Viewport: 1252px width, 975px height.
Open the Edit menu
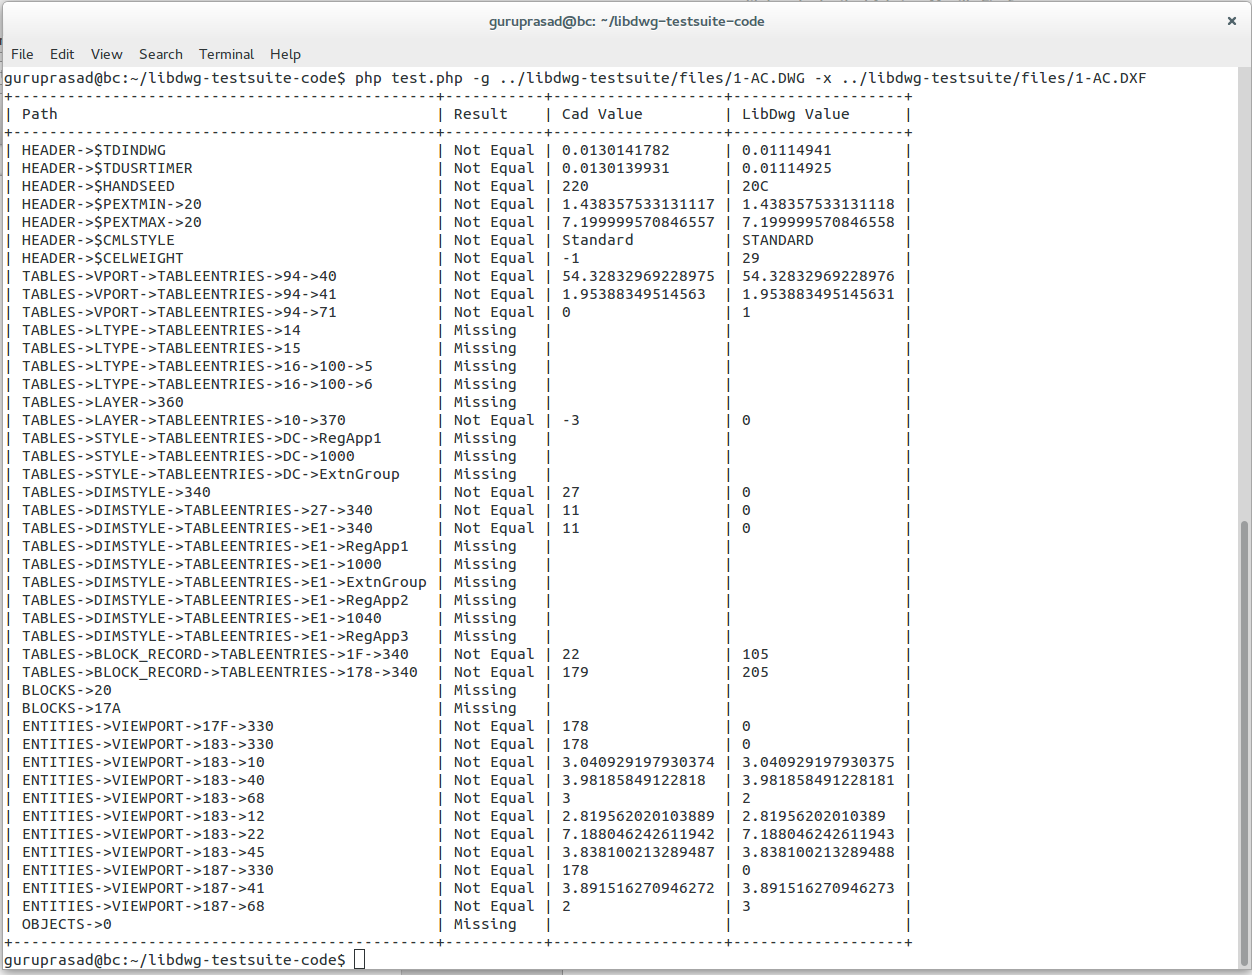click(62, 54)
